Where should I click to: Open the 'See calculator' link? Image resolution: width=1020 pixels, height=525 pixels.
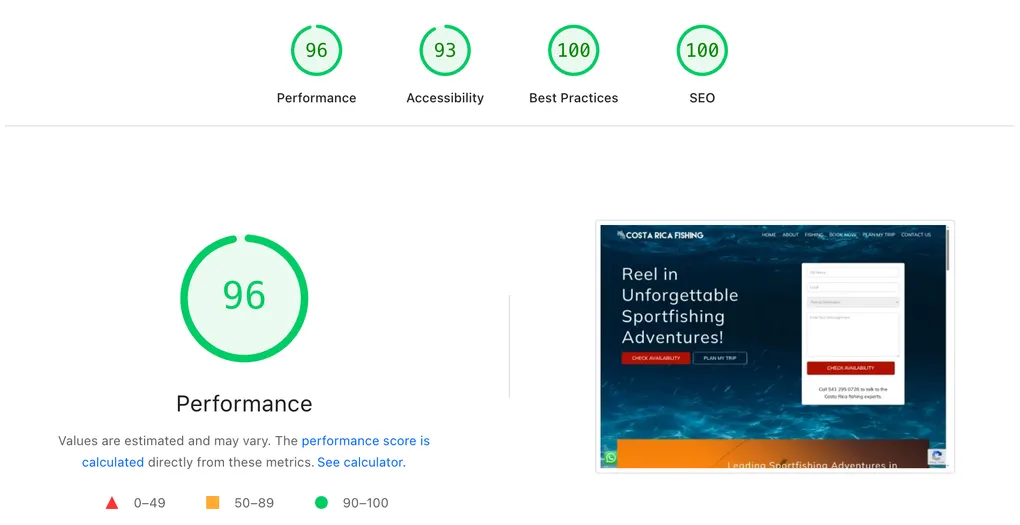[x=360, y=462]
